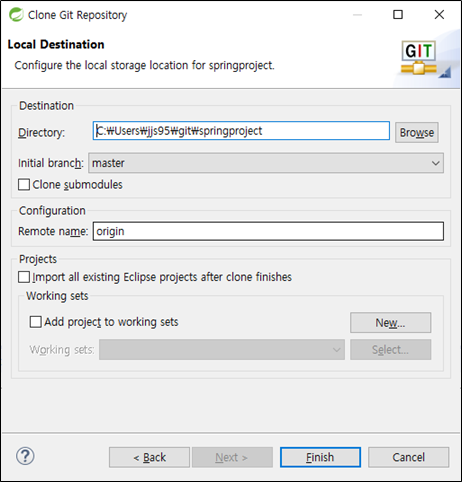
Task: Go to previous page with Back button
Action: (x=149, y=457)
